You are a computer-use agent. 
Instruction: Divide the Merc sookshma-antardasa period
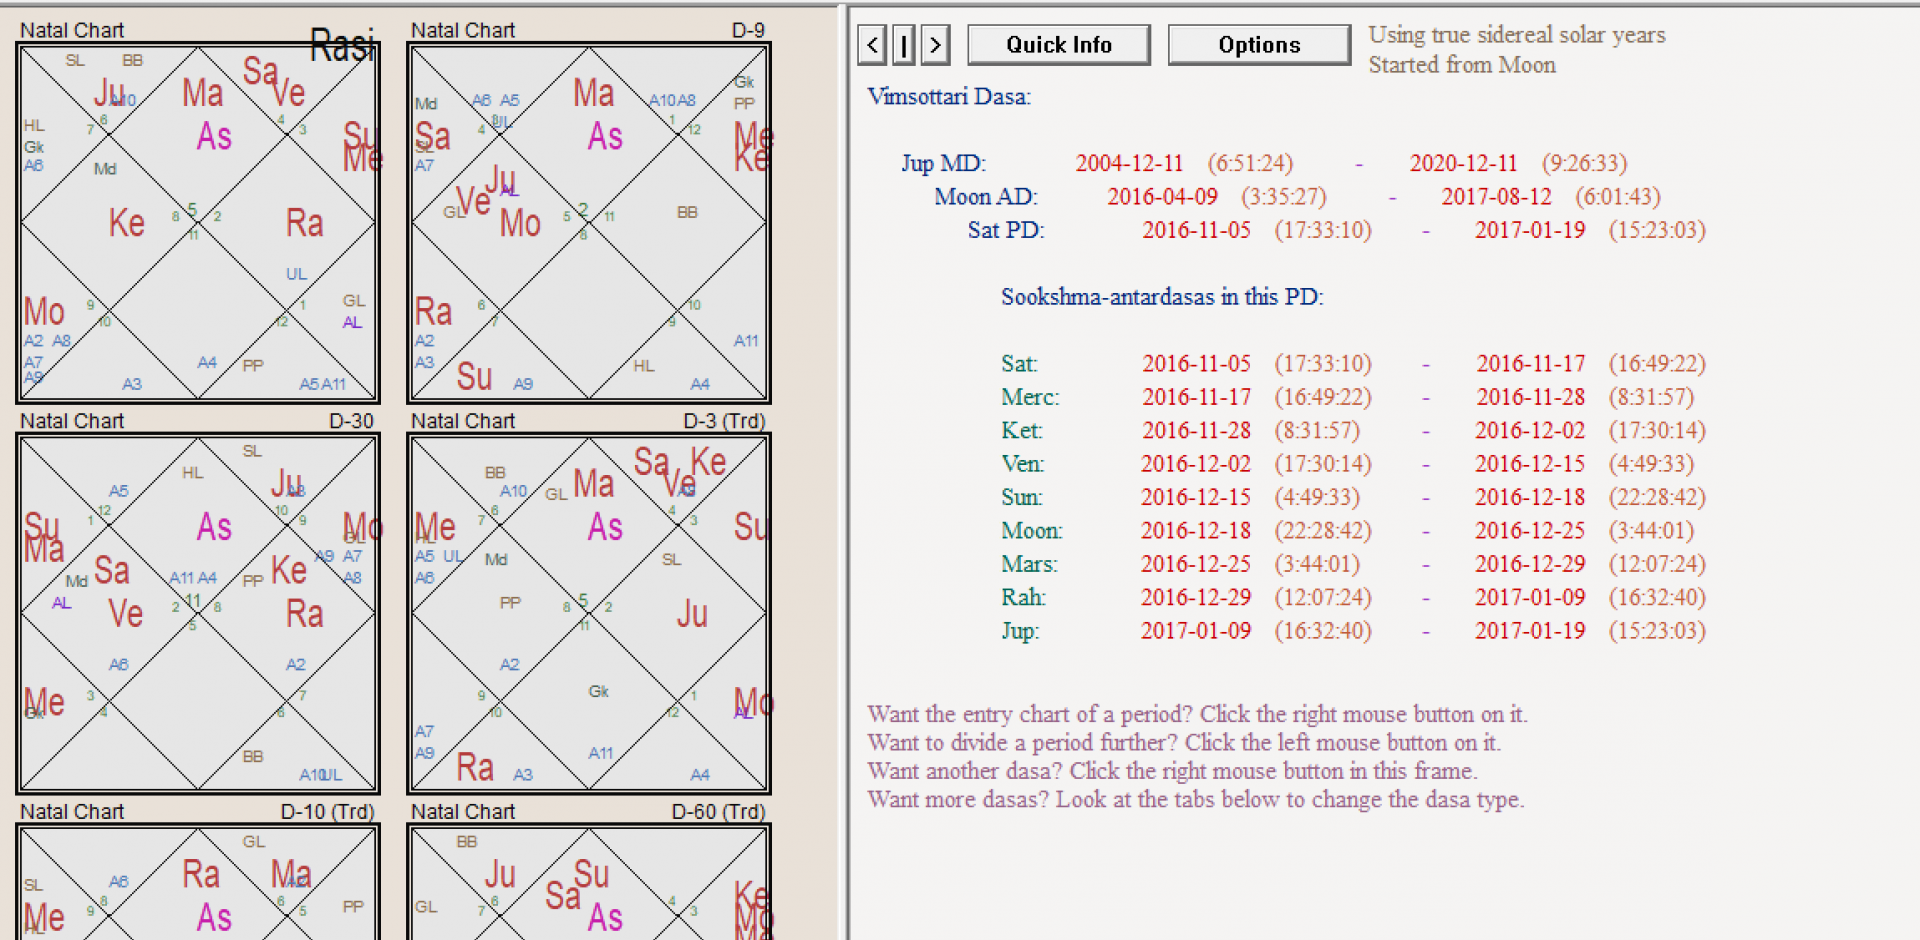pyautogui.click(x=1029, y=397)
